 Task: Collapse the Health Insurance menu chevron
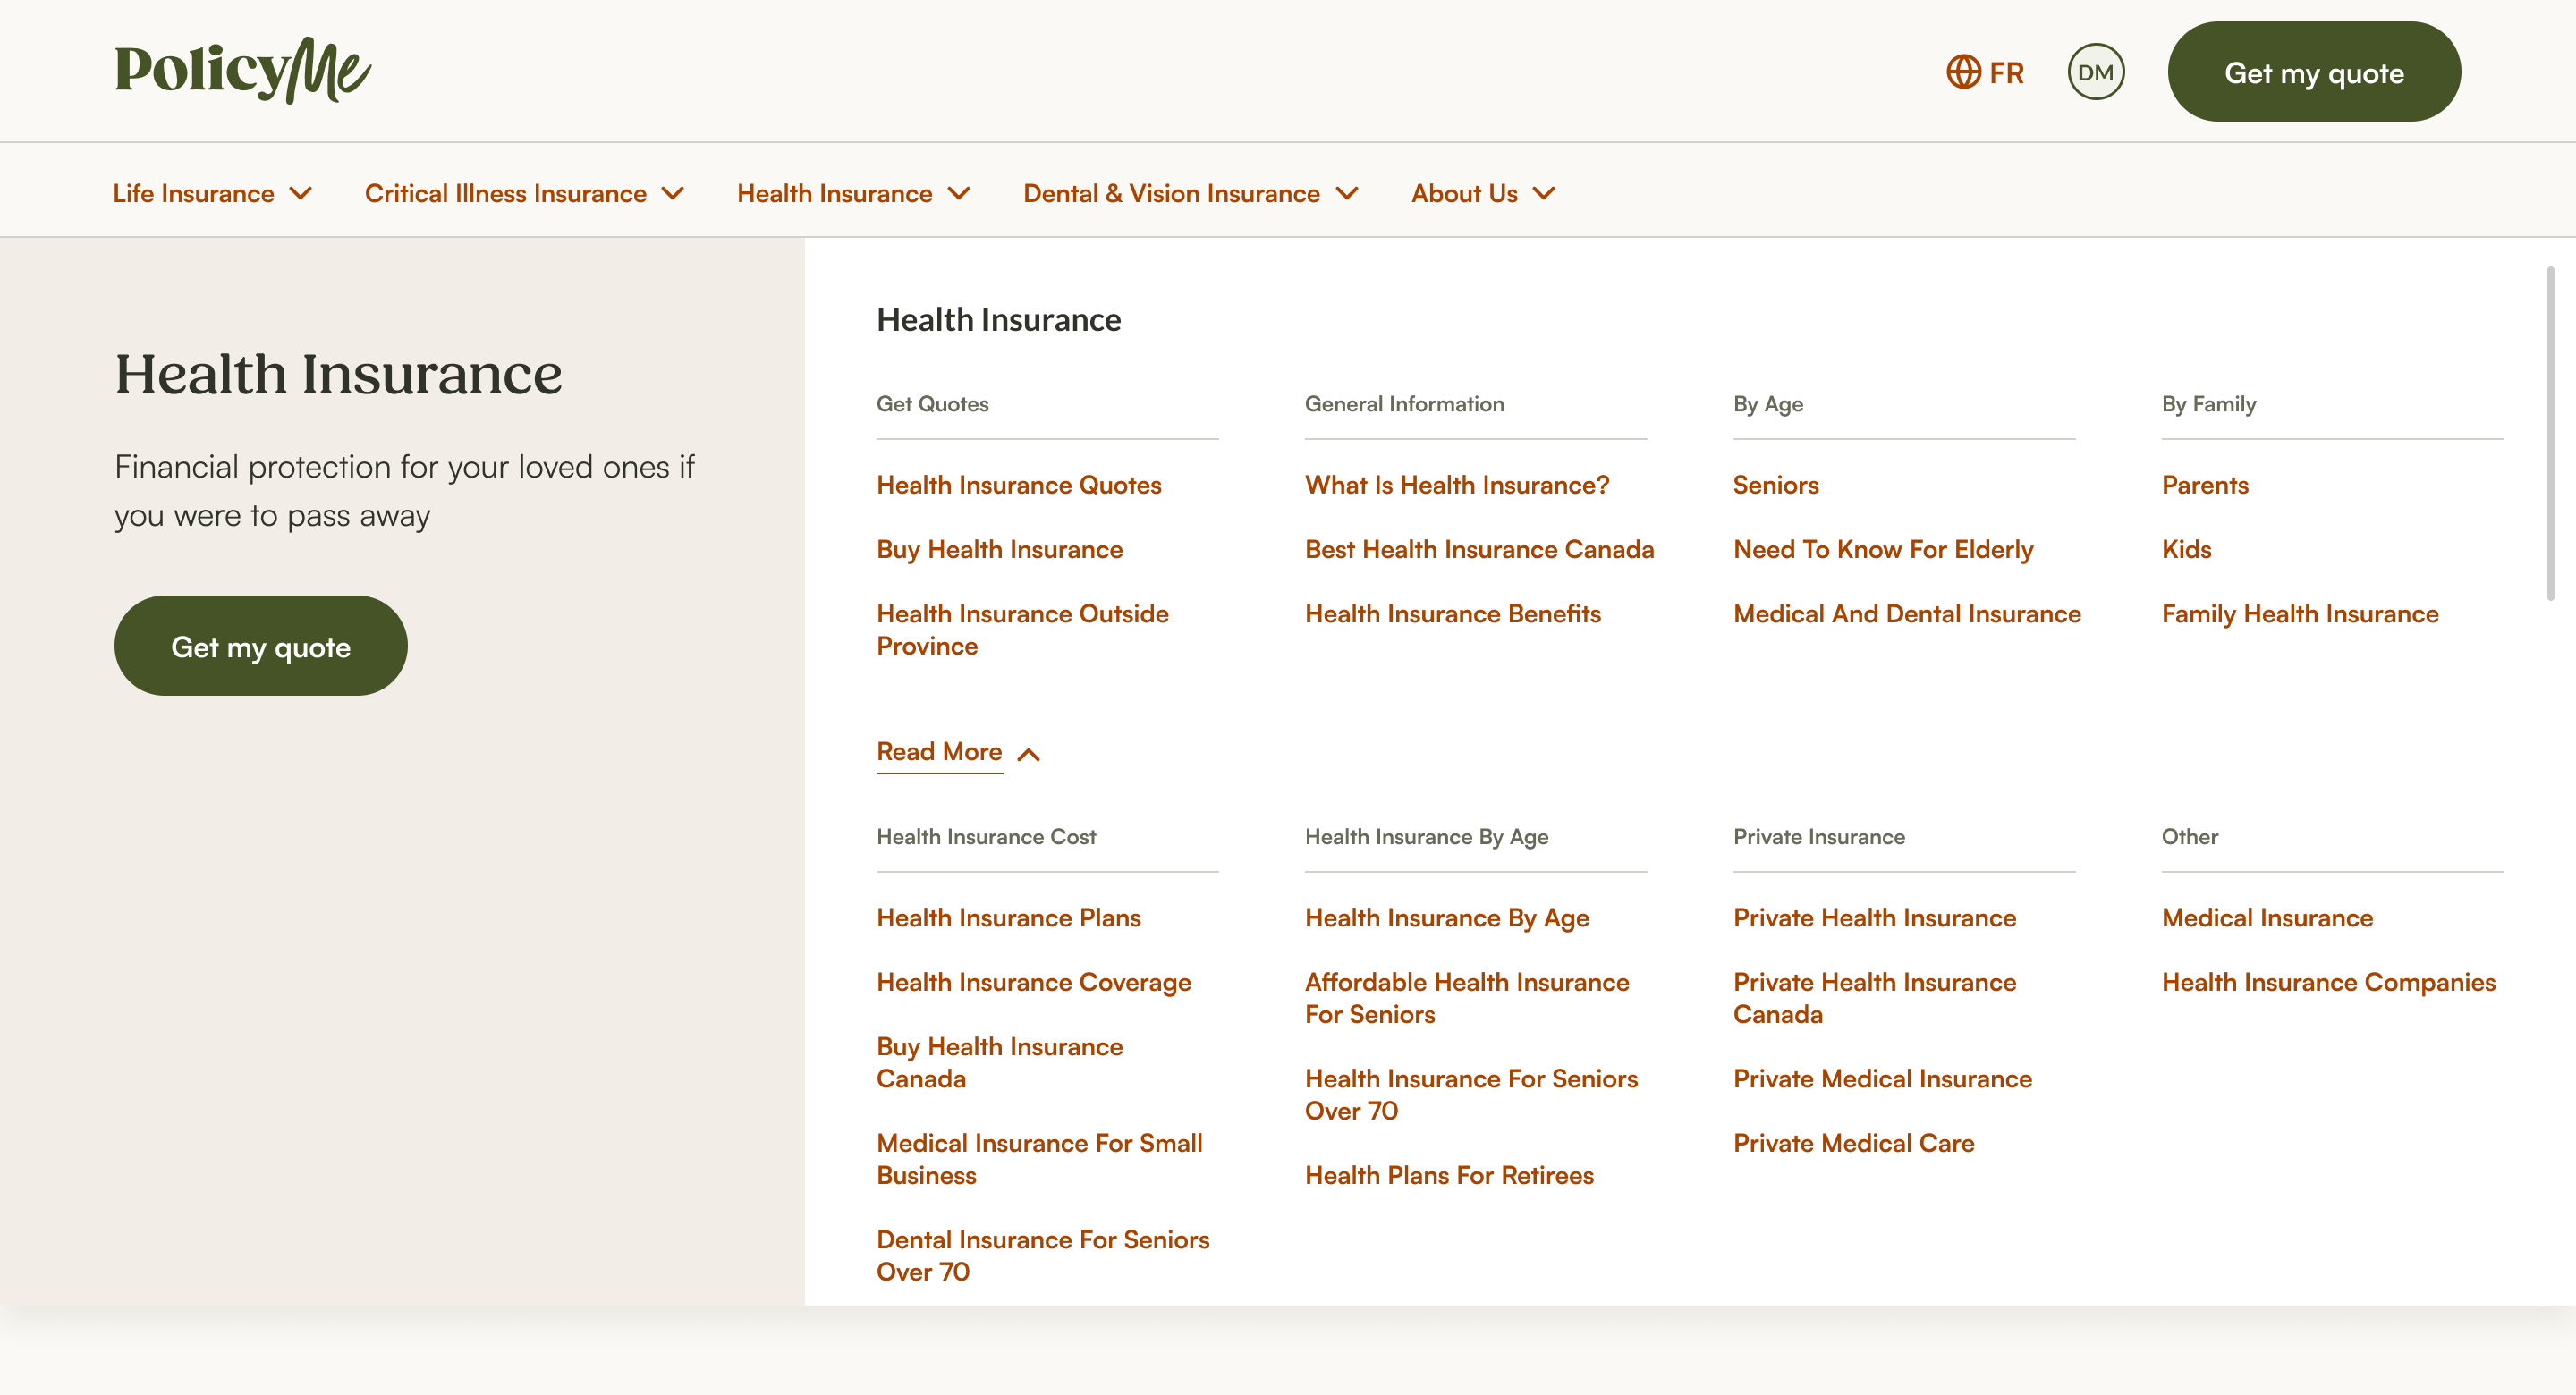[x=959, y=193]
